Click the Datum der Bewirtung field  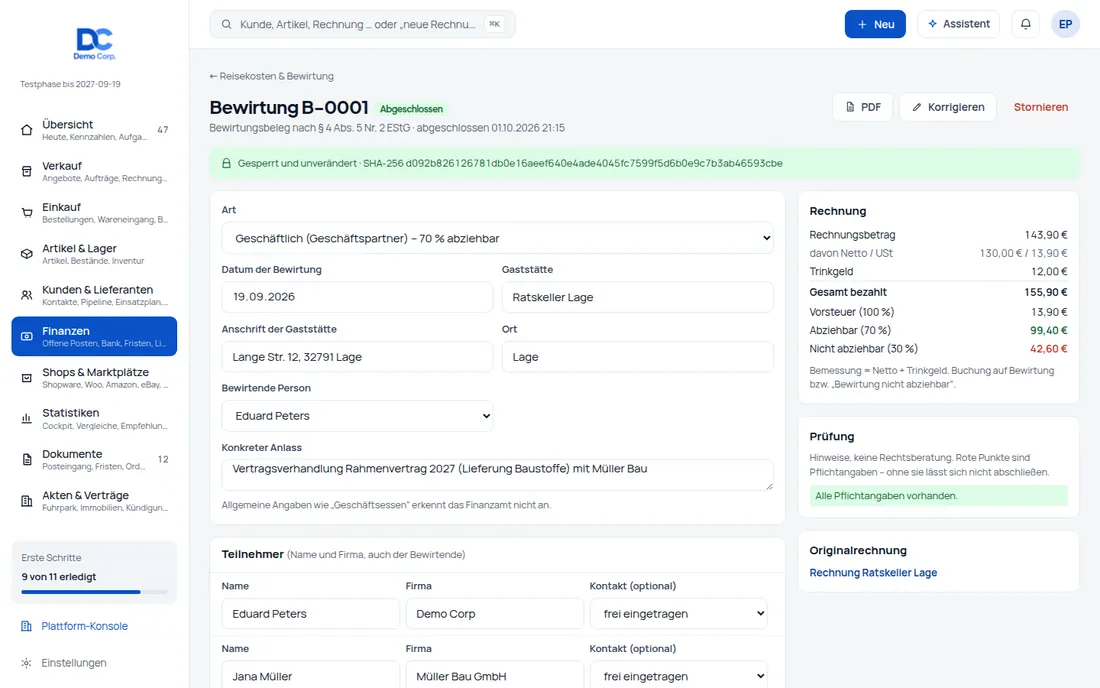(x=357, y=297)
